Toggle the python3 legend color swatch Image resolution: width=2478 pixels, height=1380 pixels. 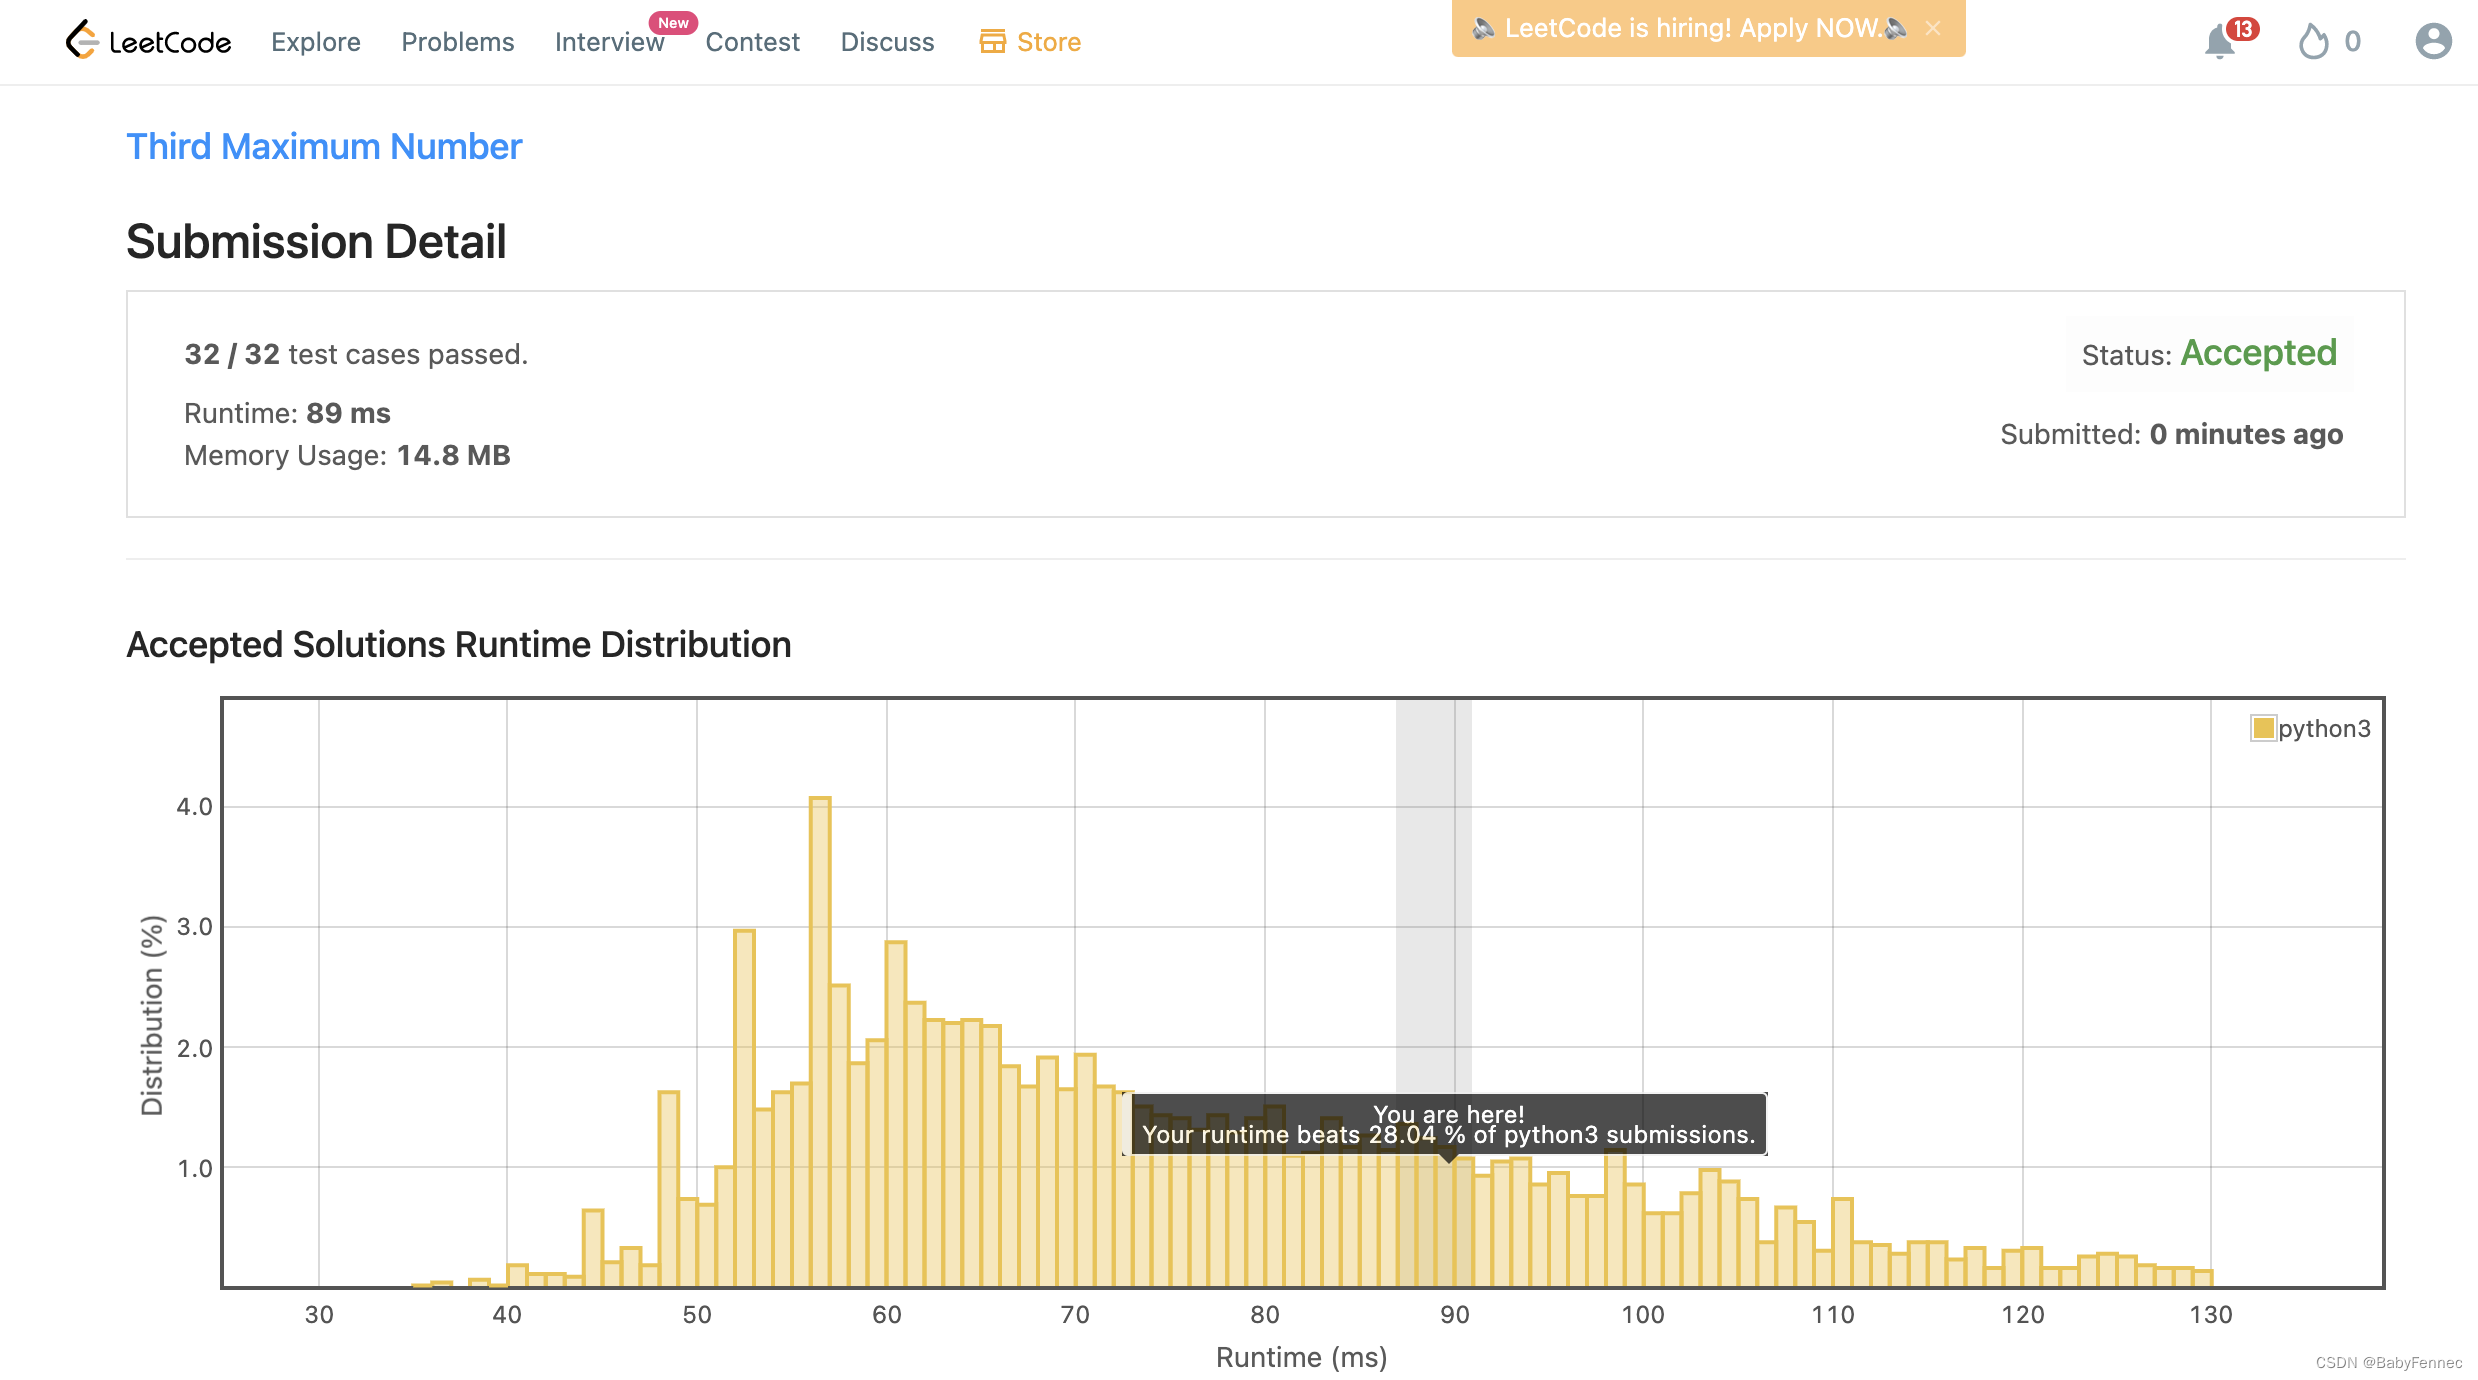point(2262,728)
